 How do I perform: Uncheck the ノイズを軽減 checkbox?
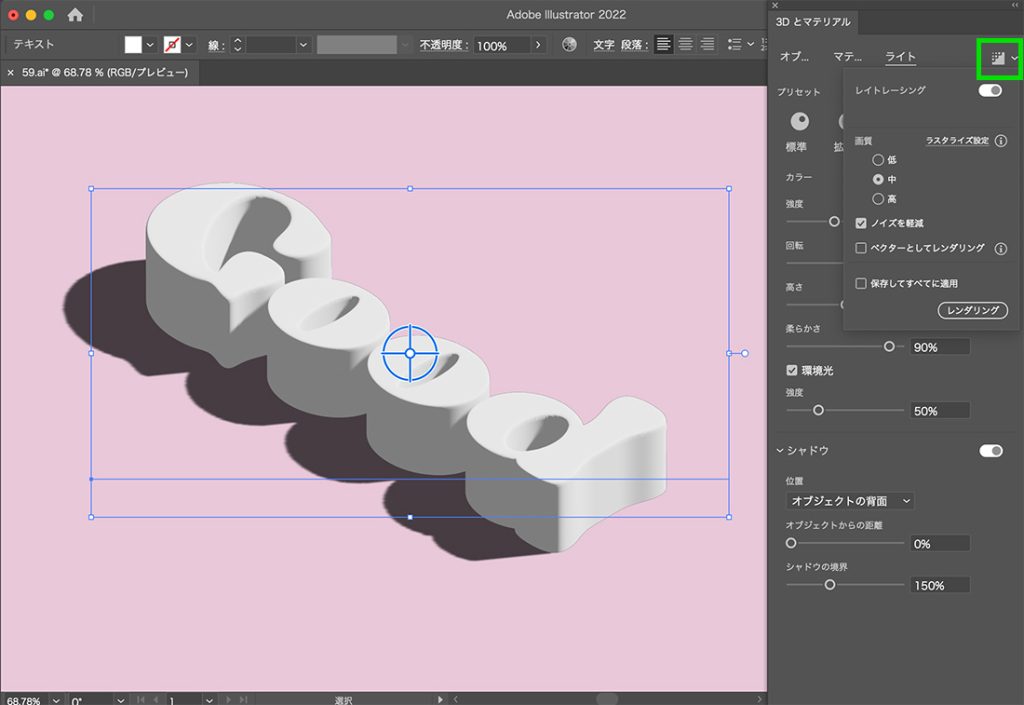click(x=861, y=223)
